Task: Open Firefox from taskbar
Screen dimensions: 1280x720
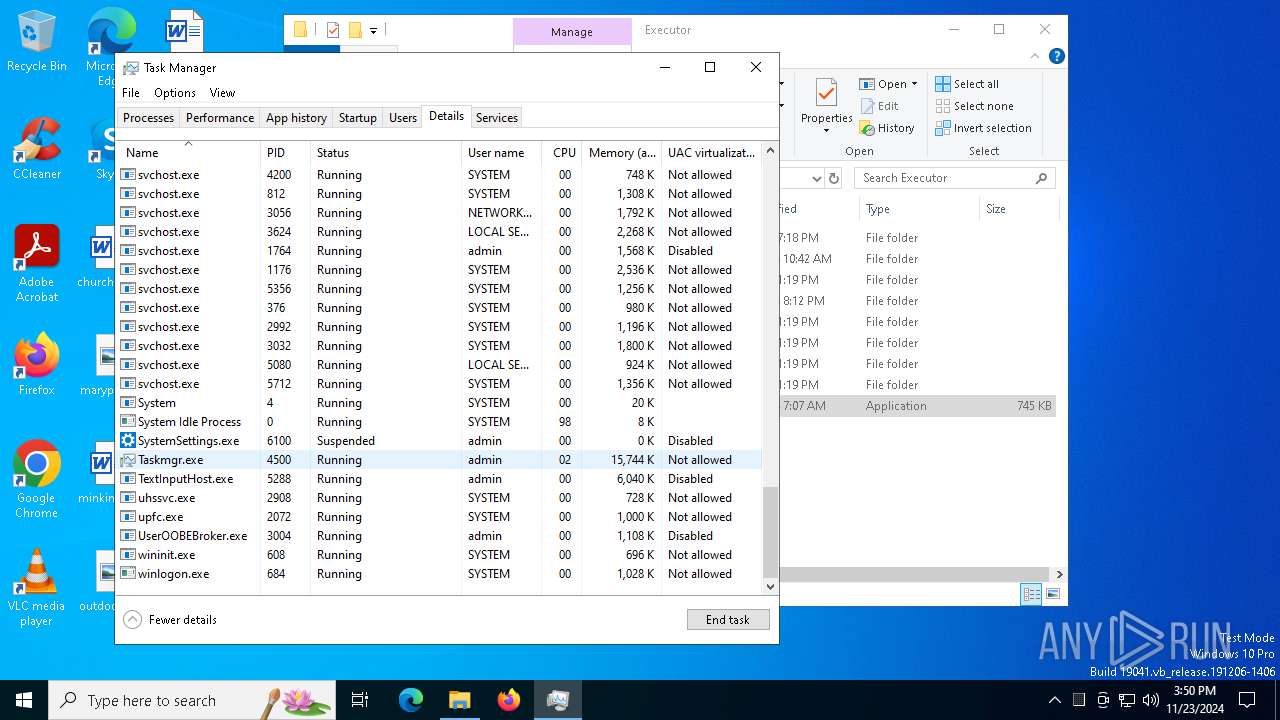Action: (x=508, y=700)
